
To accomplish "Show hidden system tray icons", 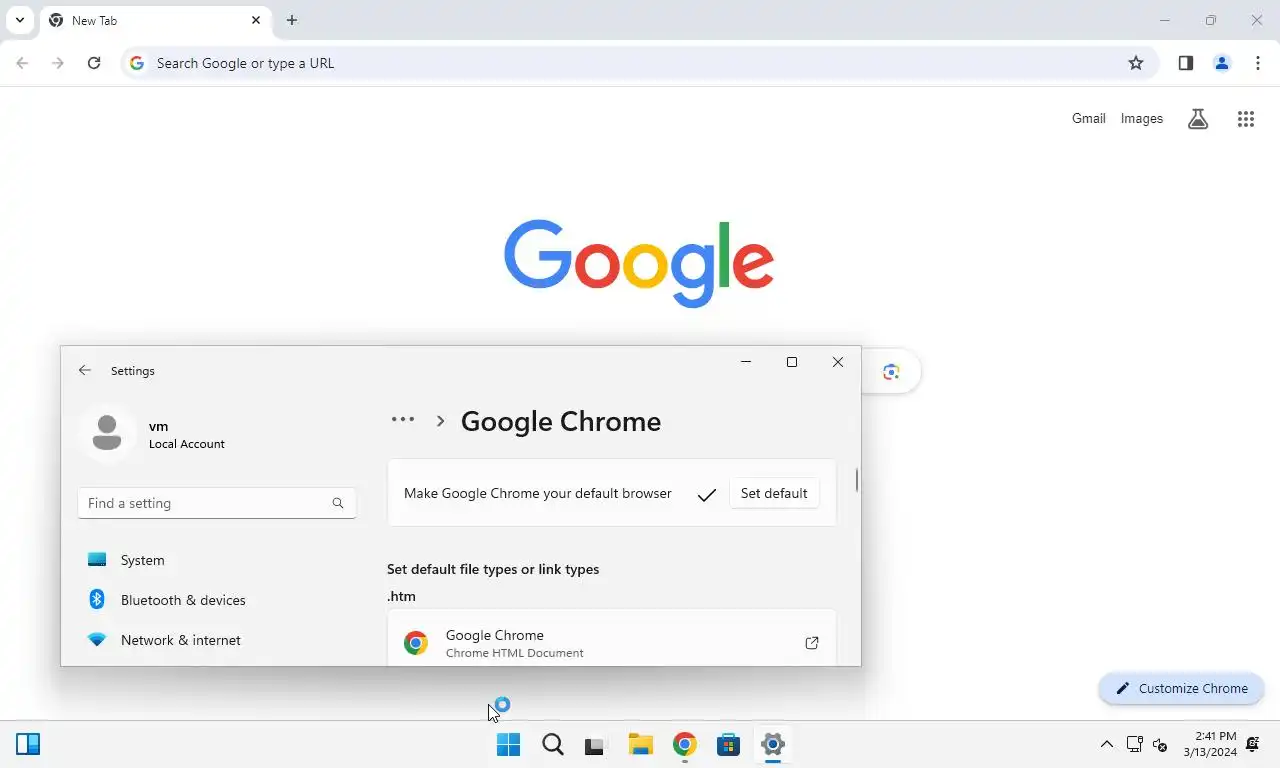I will coord(1107,744).
